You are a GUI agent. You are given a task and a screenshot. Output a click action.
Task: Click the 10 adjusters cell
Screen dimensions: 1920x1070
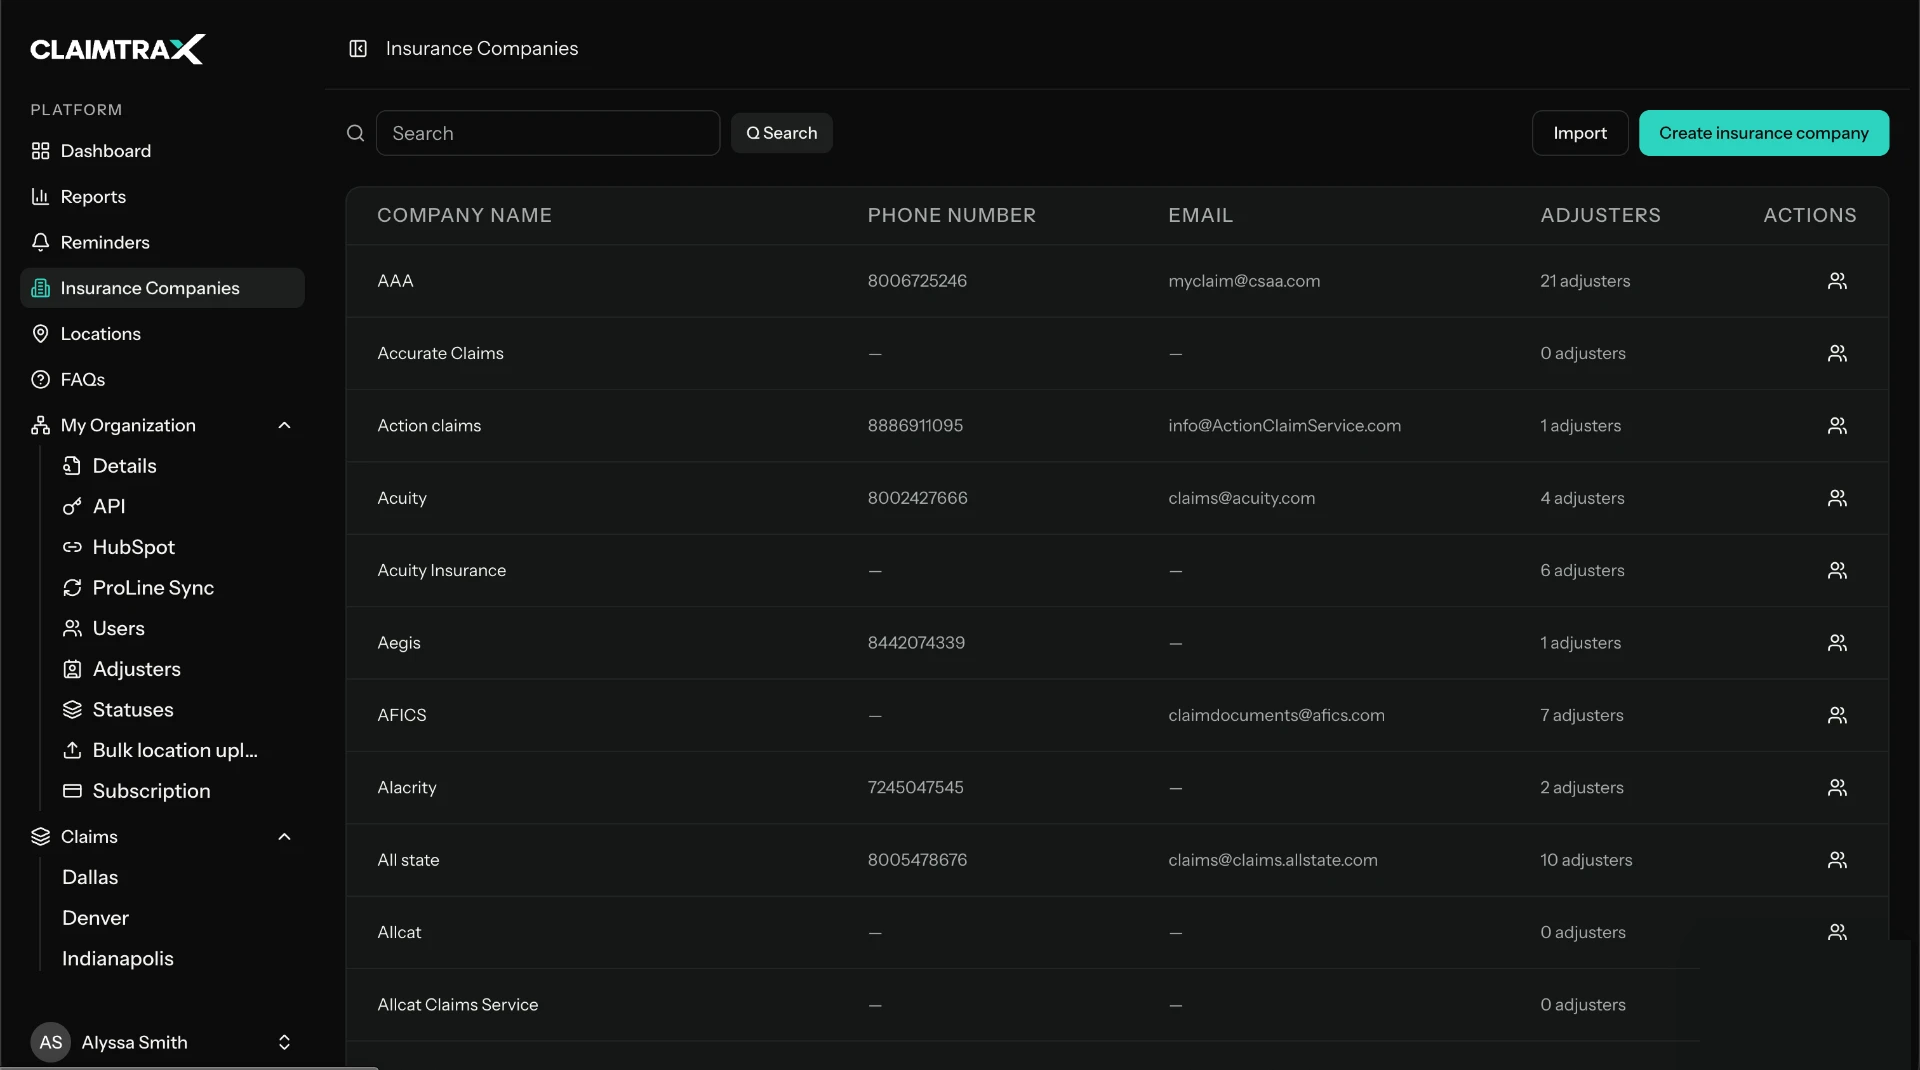click(1586, 860)
